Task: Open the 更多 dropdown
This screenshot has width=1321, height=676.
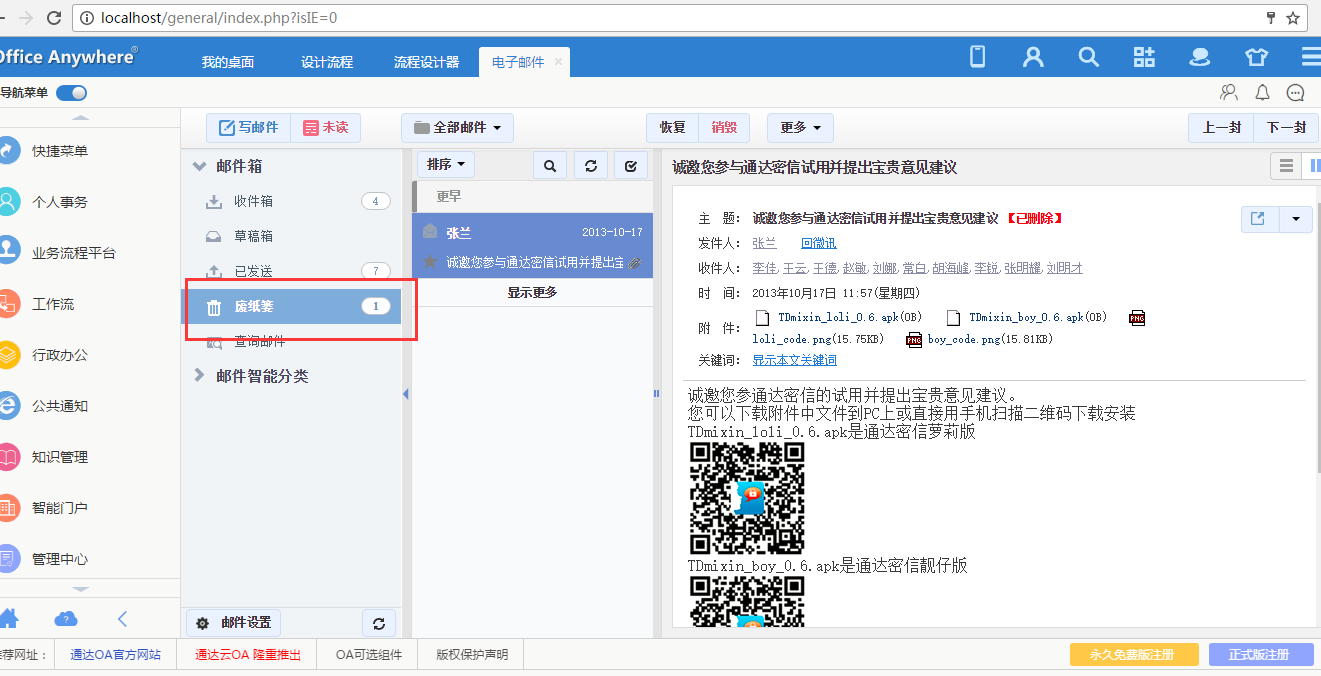Action: [x=800, y=128]
